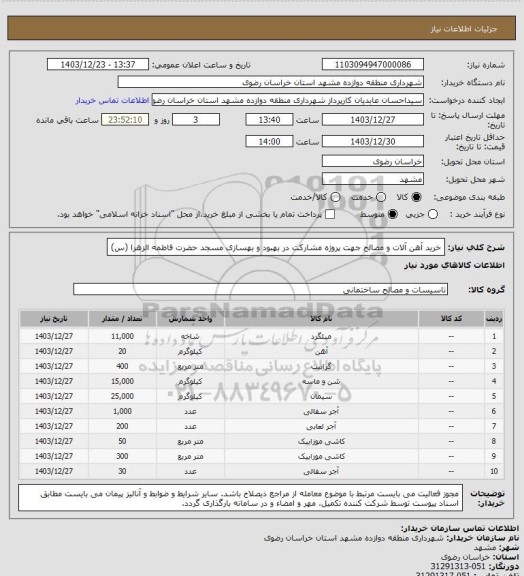Click the response deadline date 1403/12/27 field

tap(373, 120)
